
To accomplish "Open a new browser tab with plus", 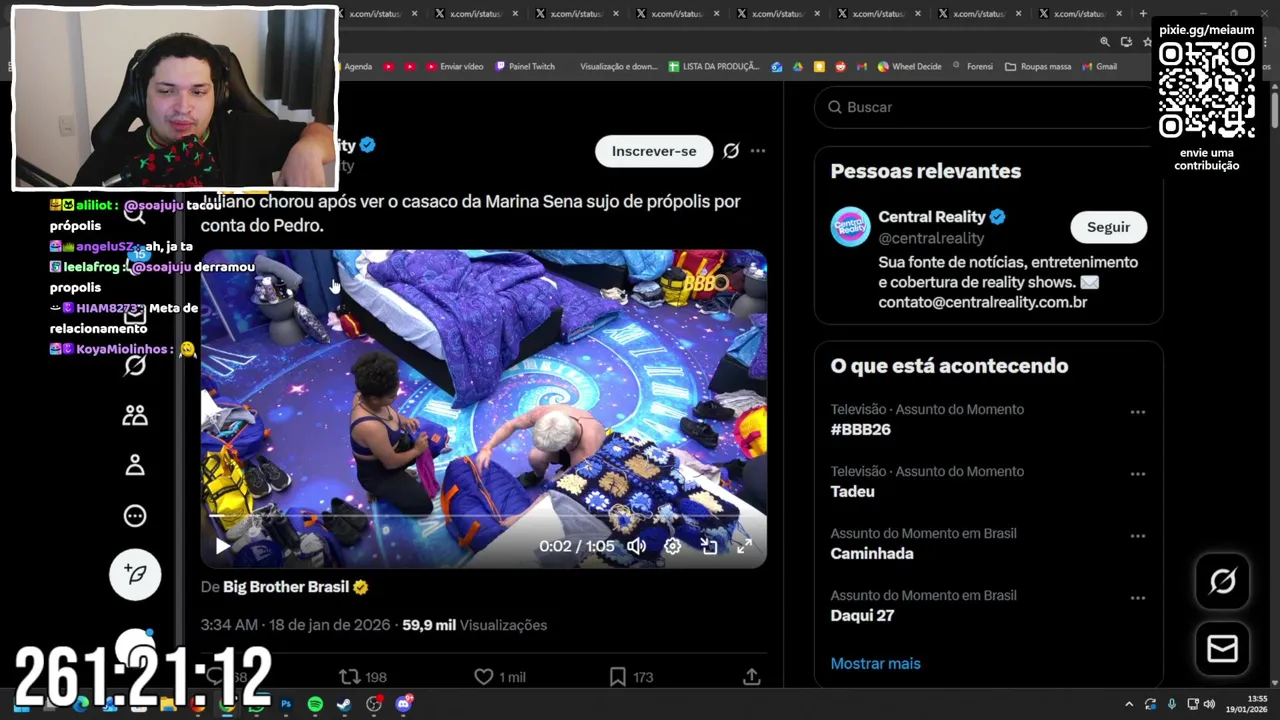I will (x=1143, y=14).
